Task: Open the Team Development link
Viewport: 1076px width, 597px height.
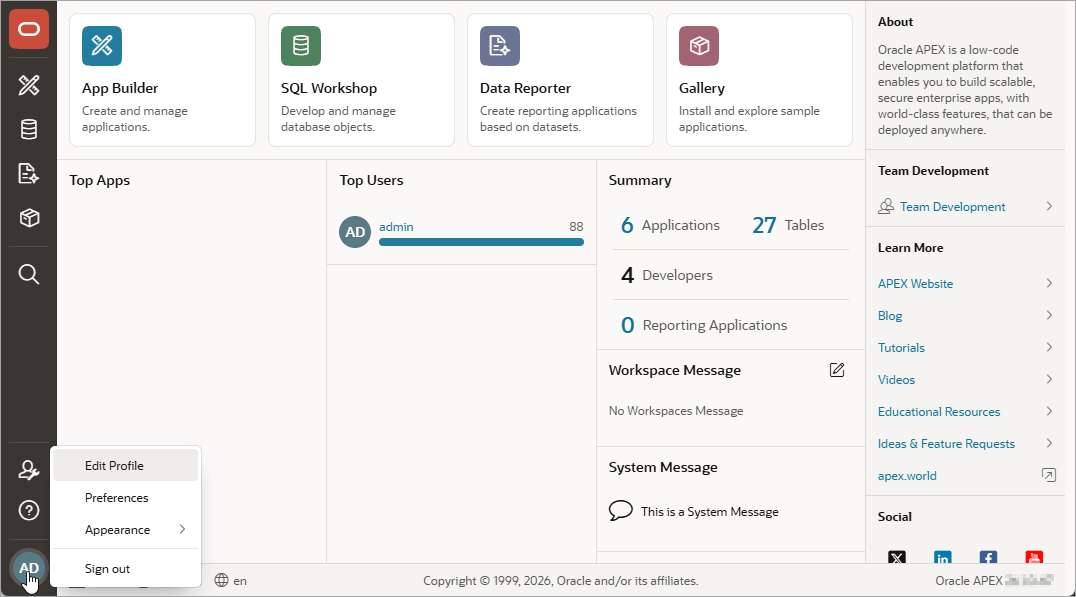Action: 952,207
